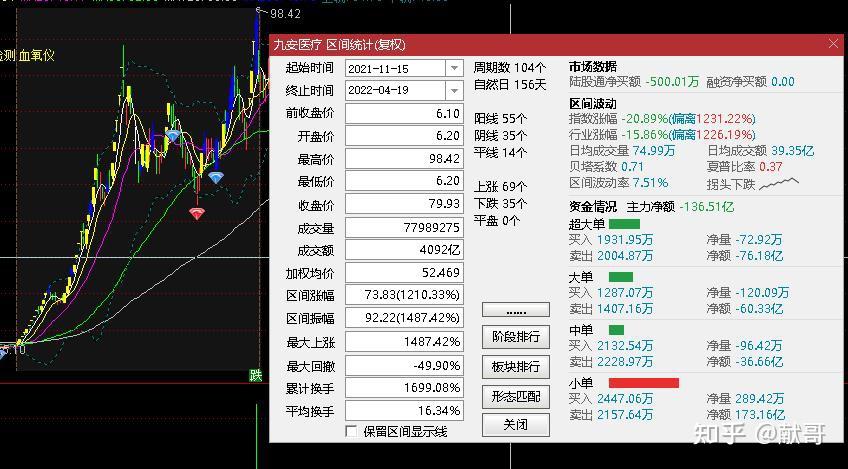The width and height of the screenshot is (848, 469).
Task: Click the 大单 green bar
Action: click(x=620, y=277)
